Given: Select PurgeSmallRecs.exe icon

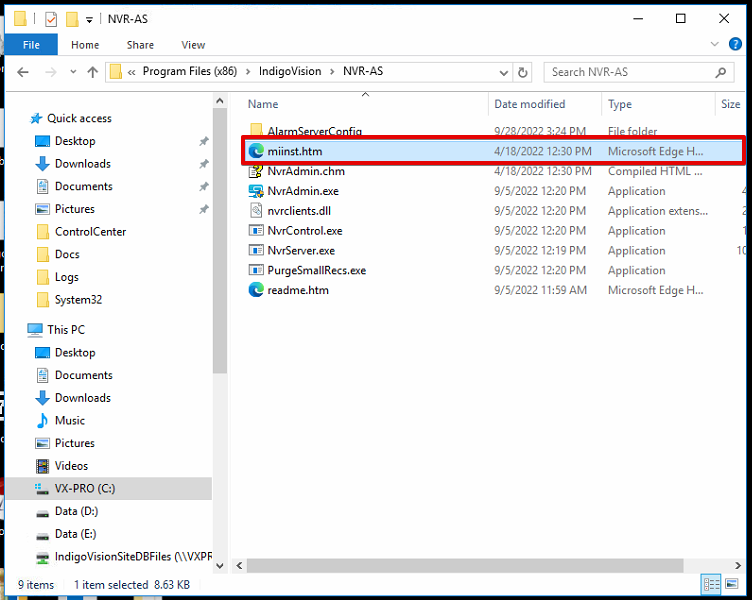Looking at the screenshot, I should (256, 270).
